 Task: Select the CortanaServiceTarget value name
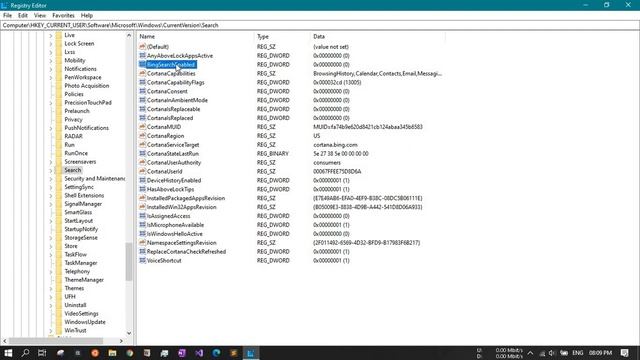173,145
